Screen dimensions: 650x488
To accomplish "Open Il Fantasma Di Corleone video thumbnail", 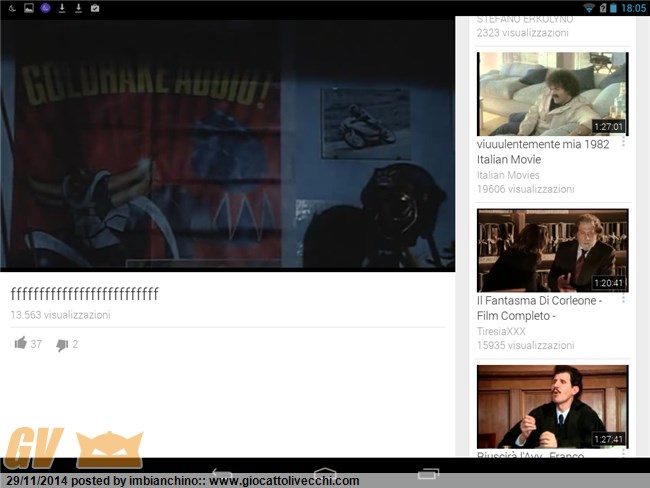I will tap(553, 250).
